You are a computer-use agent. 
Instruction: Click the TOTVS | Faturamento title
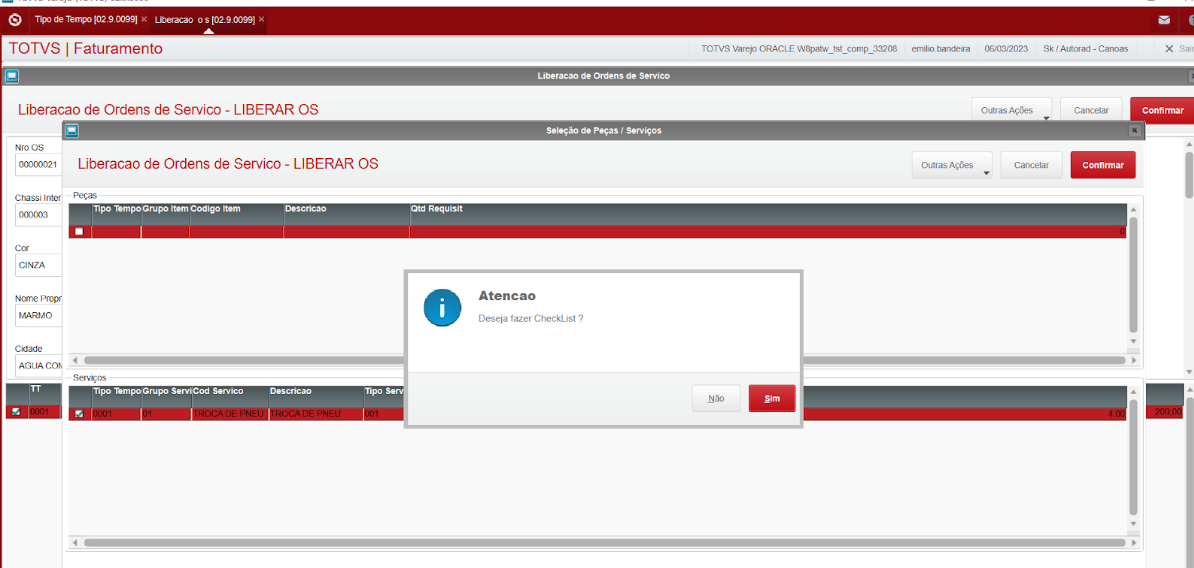[x=85, y=49]
